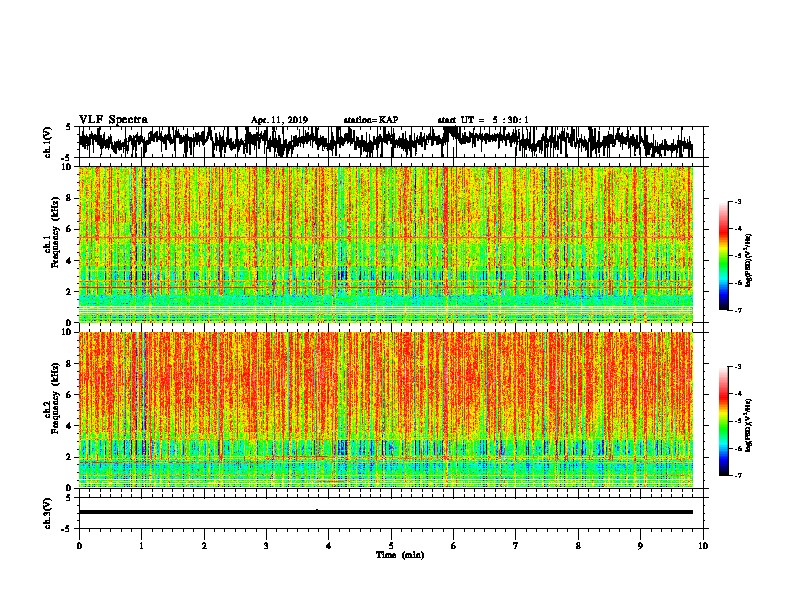Click the last time axis label "10"

(x=703, y=546)
